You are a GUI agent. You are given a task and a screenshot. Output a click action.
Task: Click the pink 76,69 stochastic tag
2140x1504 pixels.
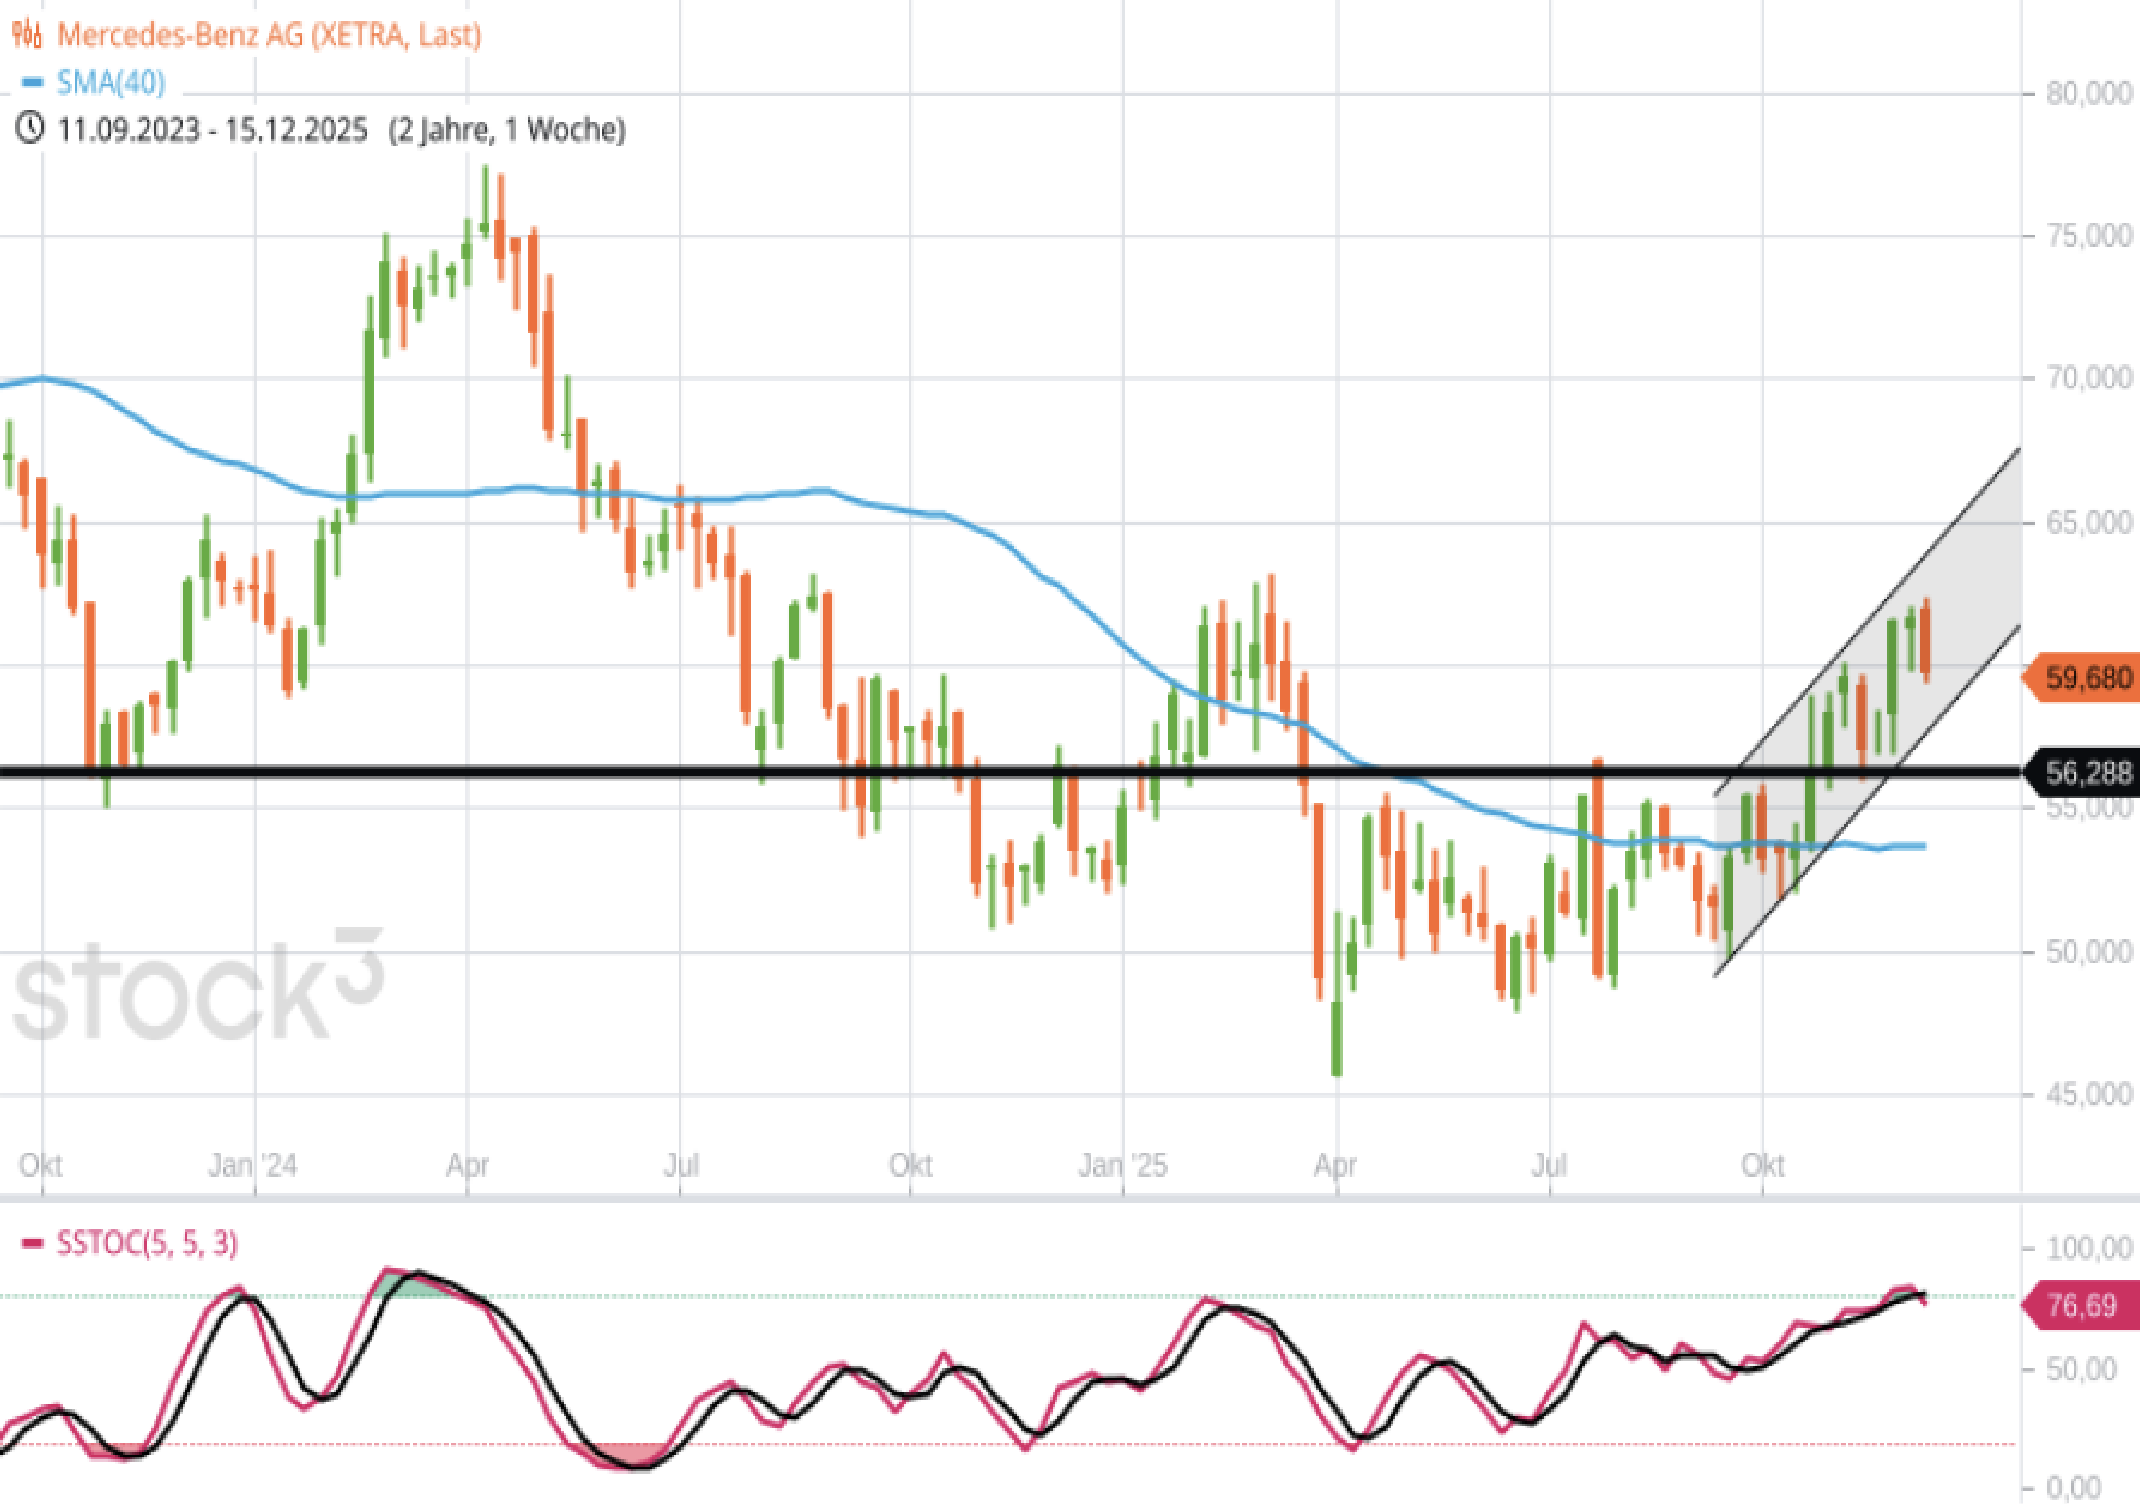point(2080,1306)
